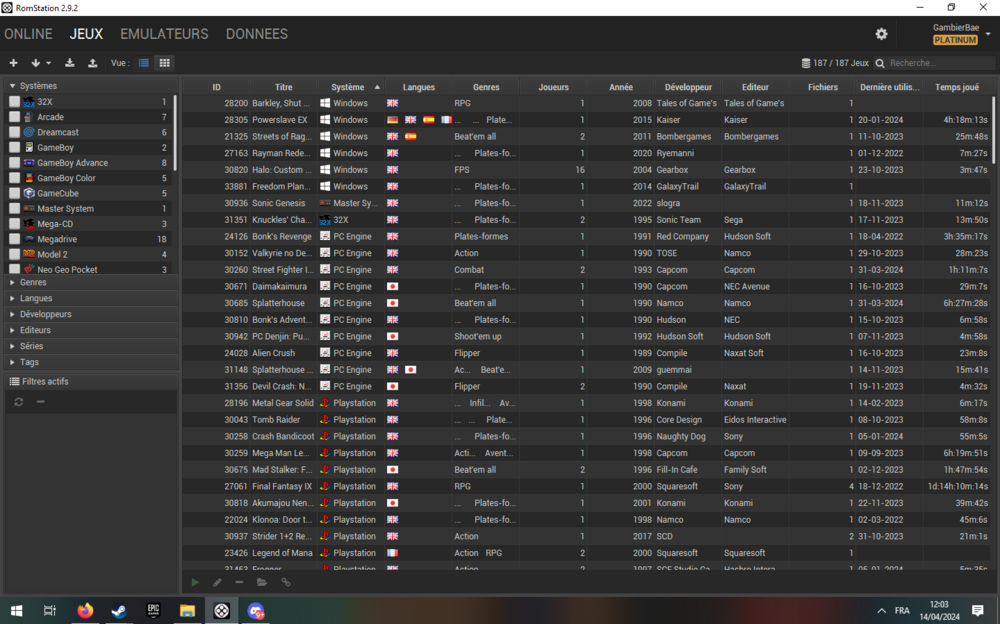Check the Dreamcast system checkbox

click(x=13, y=132)
